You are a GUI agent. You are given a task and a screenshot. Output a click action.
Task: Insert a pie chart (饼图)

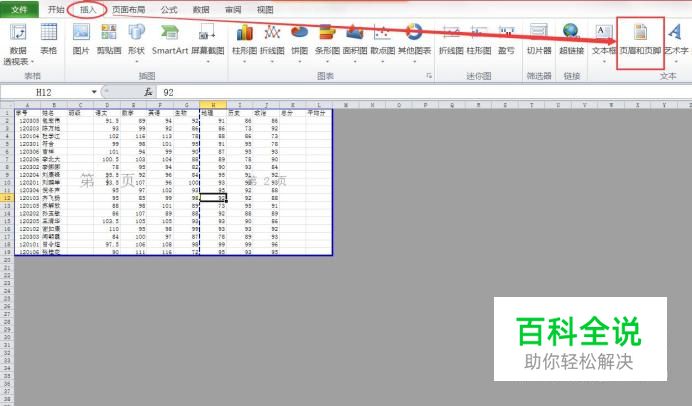[300, 43]
